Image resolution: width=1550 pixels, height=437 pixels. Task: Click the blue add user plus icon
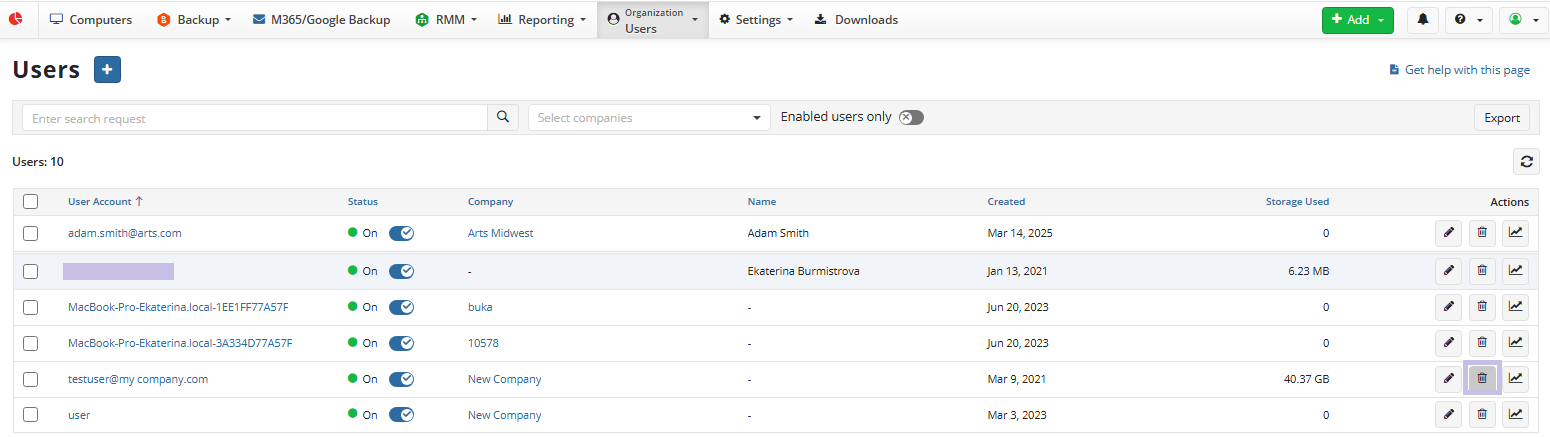click(x=107, y=70)
